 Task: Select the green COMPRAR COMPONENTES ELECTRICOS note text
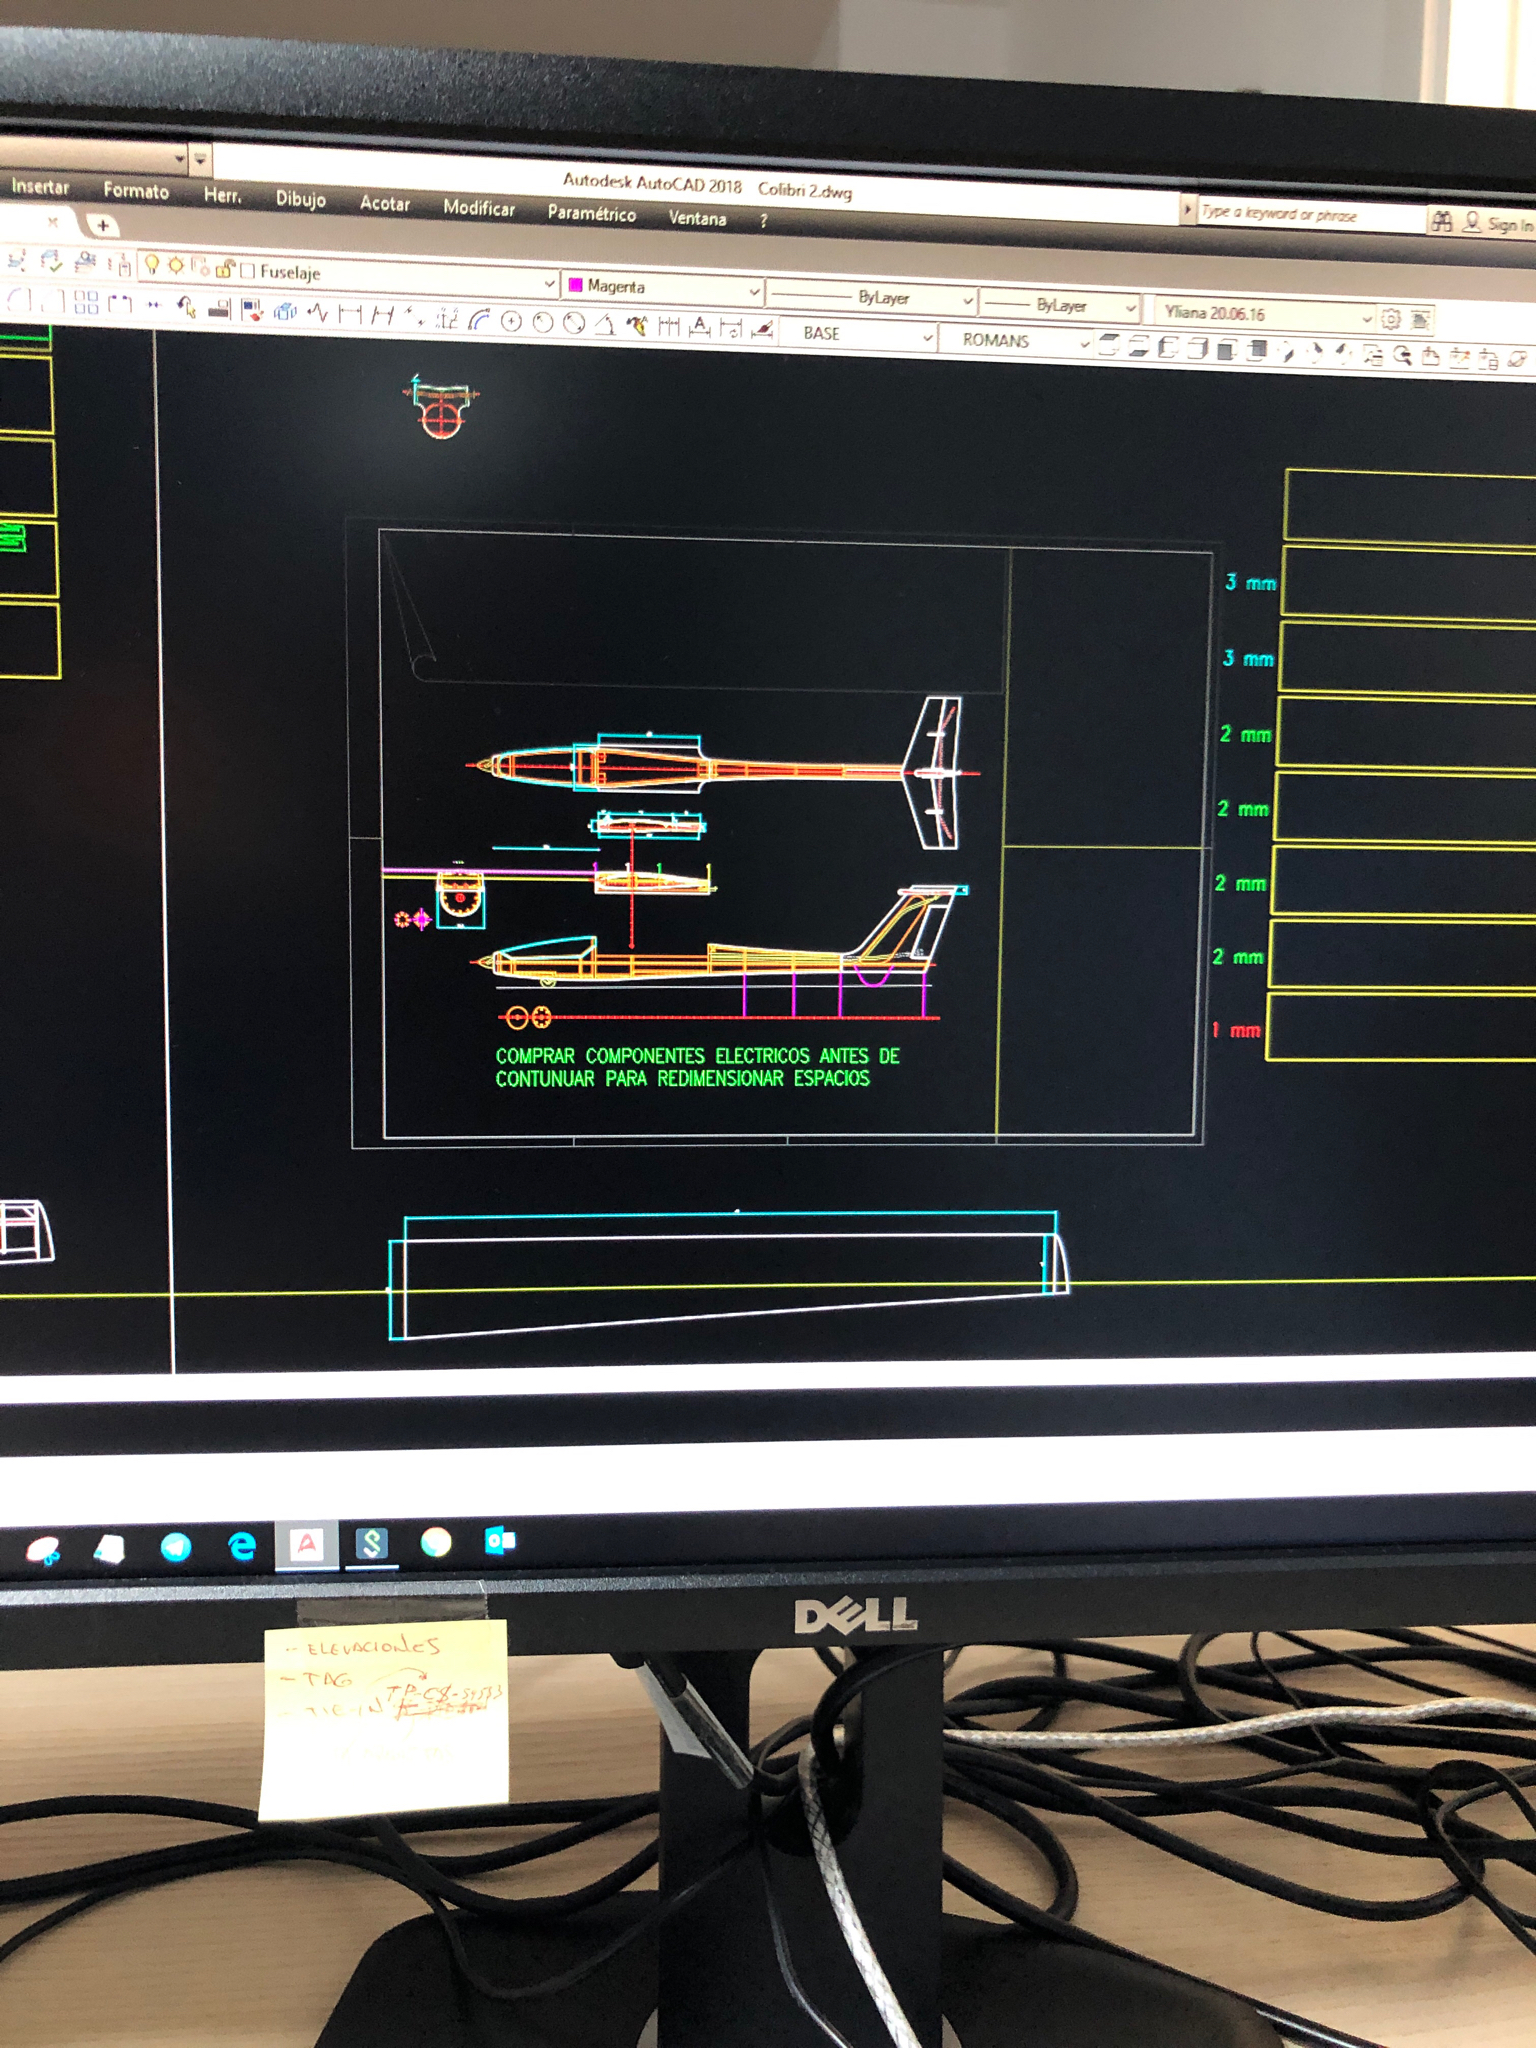tap(697, 1067)
